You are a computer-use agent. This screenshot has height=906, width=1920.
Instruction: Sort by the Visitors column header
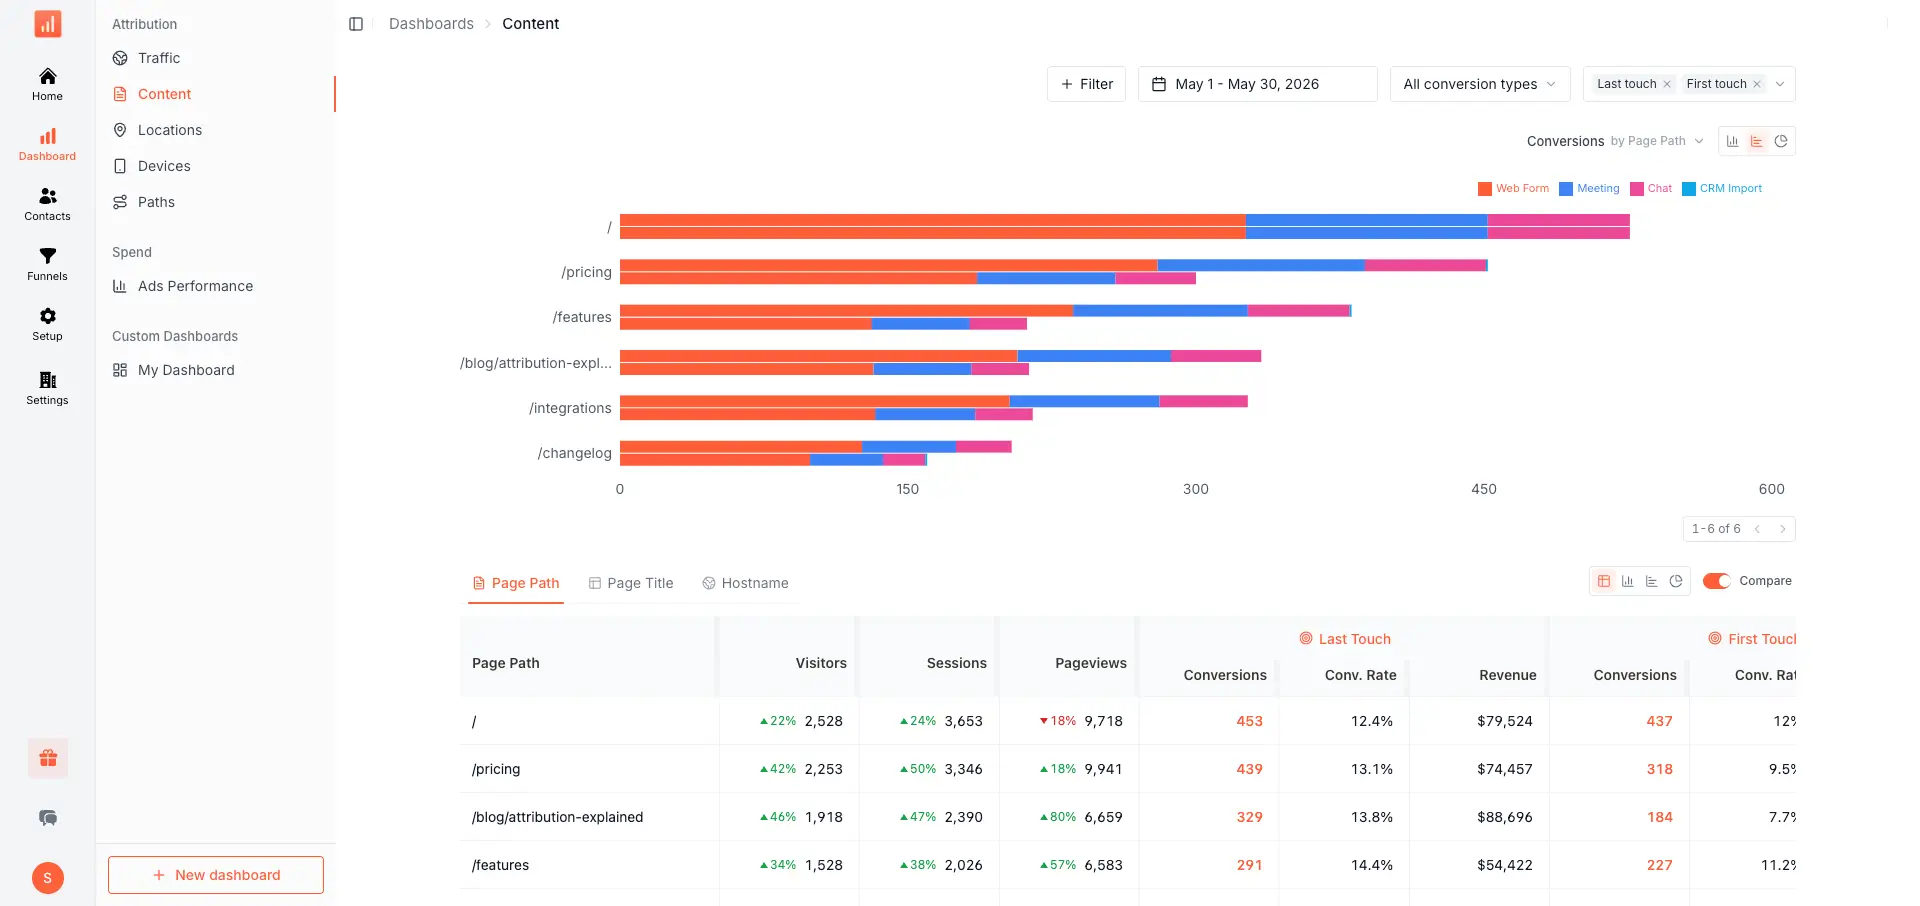click(x=821, y=663)
